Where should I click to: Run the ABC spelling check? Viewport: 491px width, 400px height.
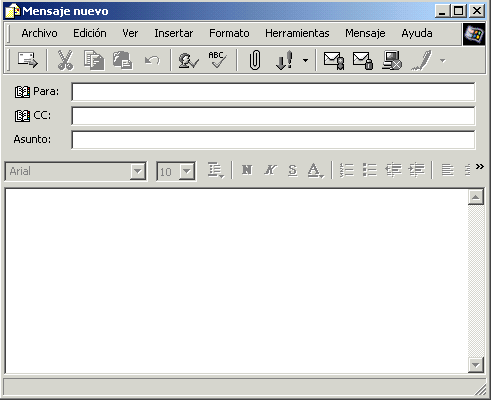coord(217,60)
